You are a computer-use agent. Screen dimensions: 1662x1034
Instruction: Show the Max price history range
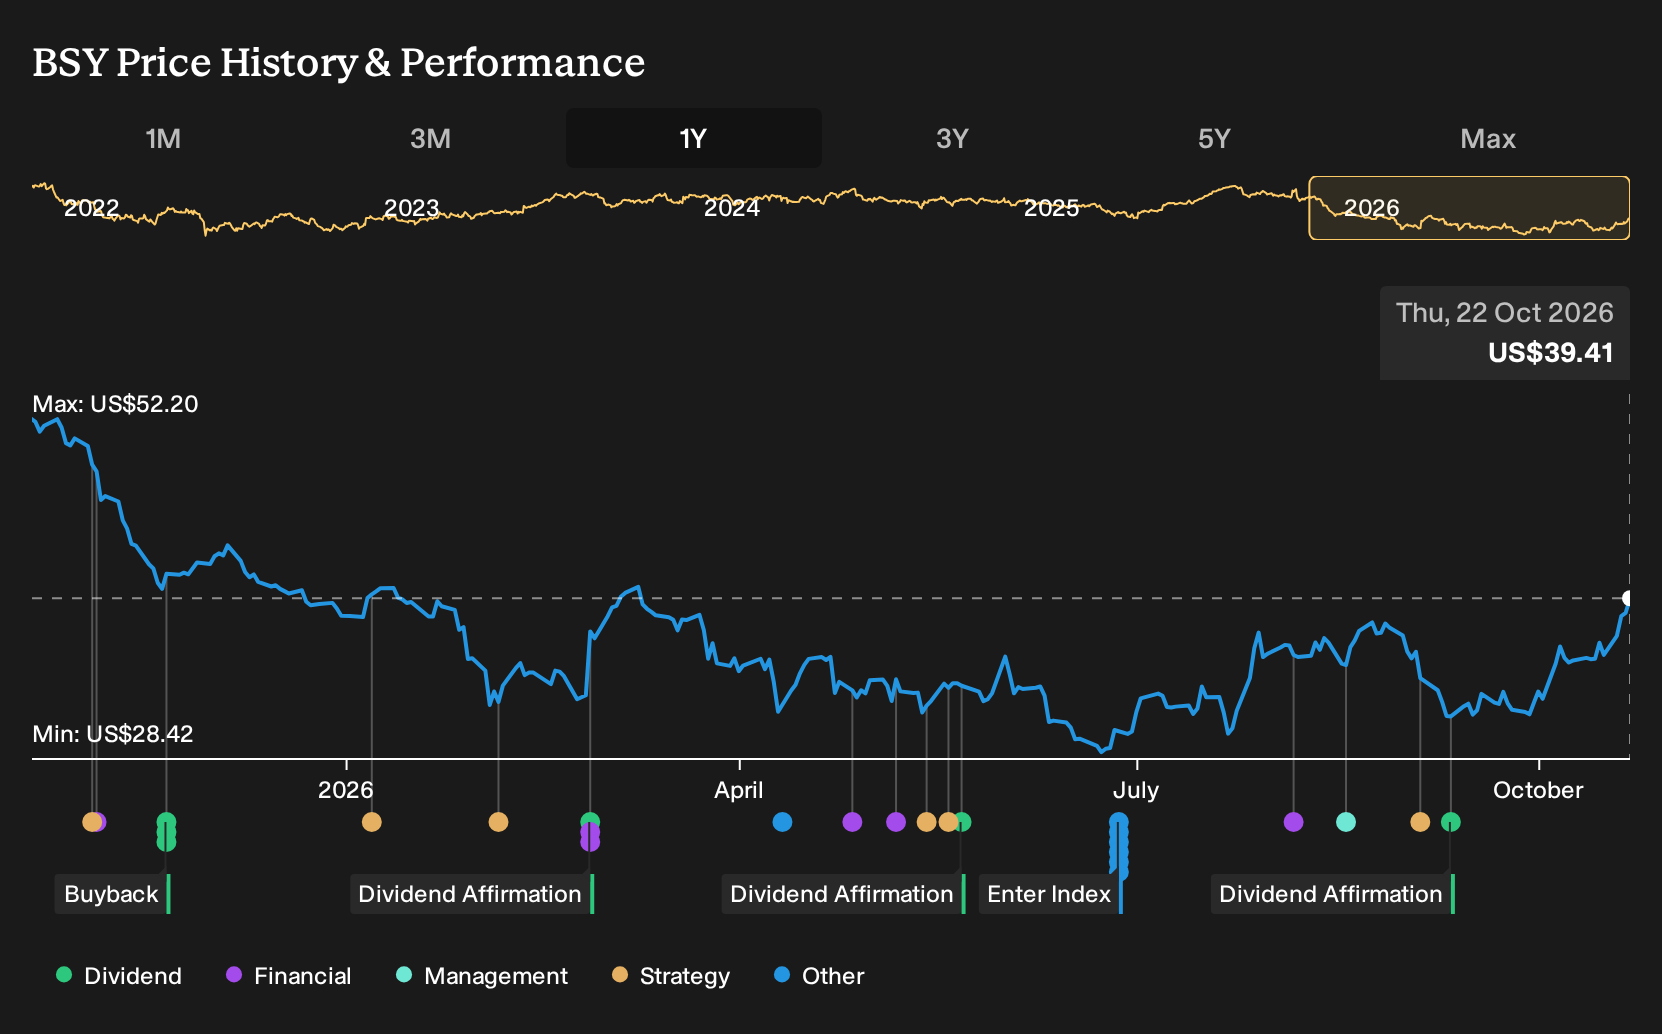click(x=1488, y=138)
